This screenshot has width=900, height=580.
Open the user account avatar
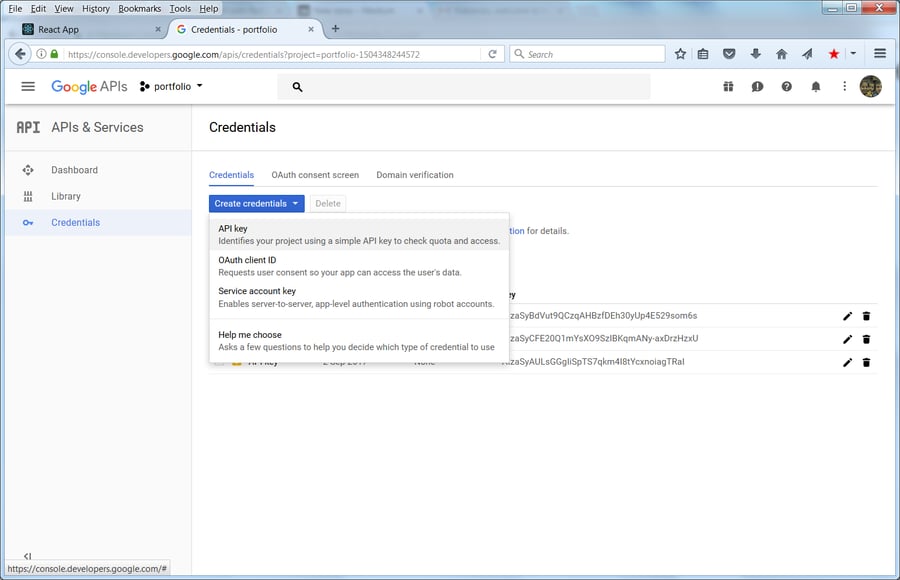(870, 87)
